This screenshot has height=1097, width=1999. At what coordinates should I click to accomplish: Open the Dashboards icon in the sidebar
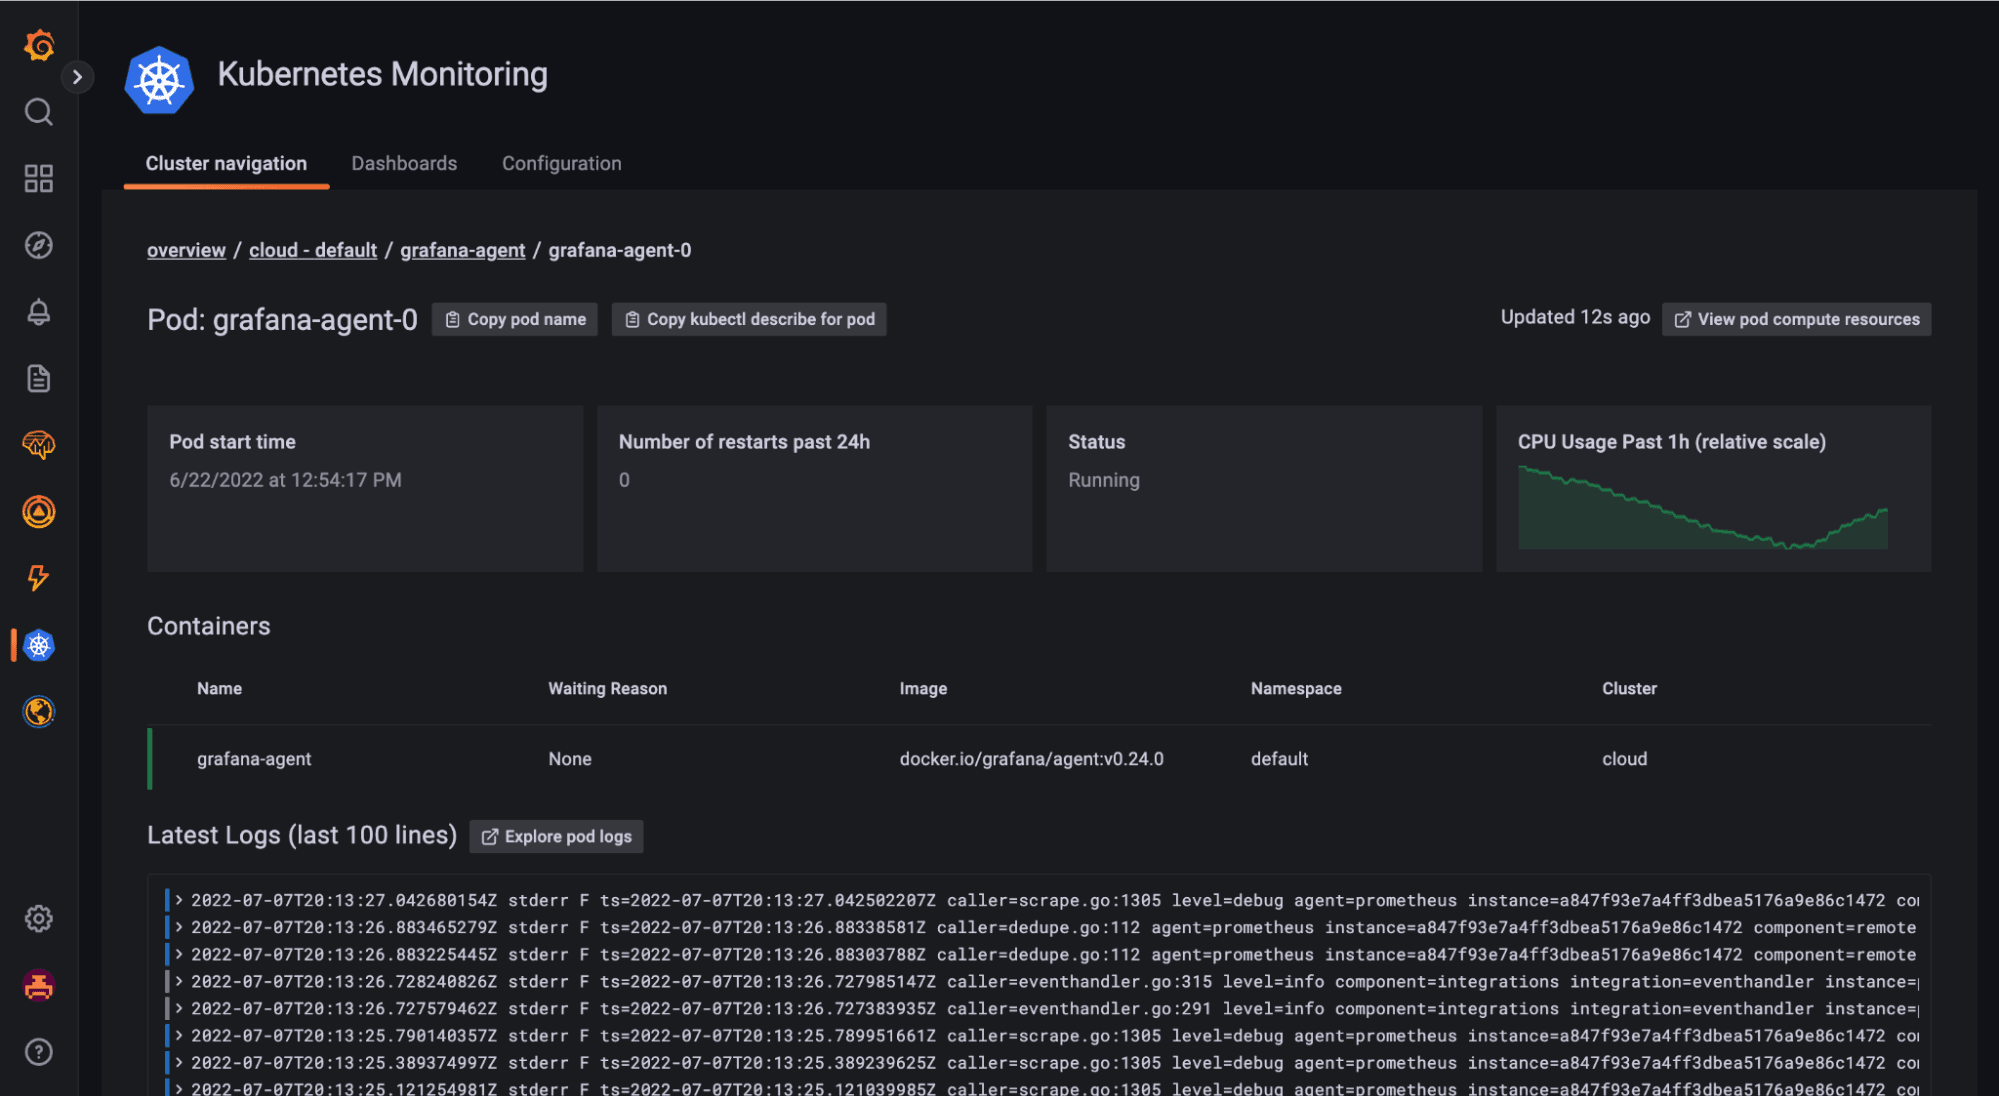click(x=40, y=178)
